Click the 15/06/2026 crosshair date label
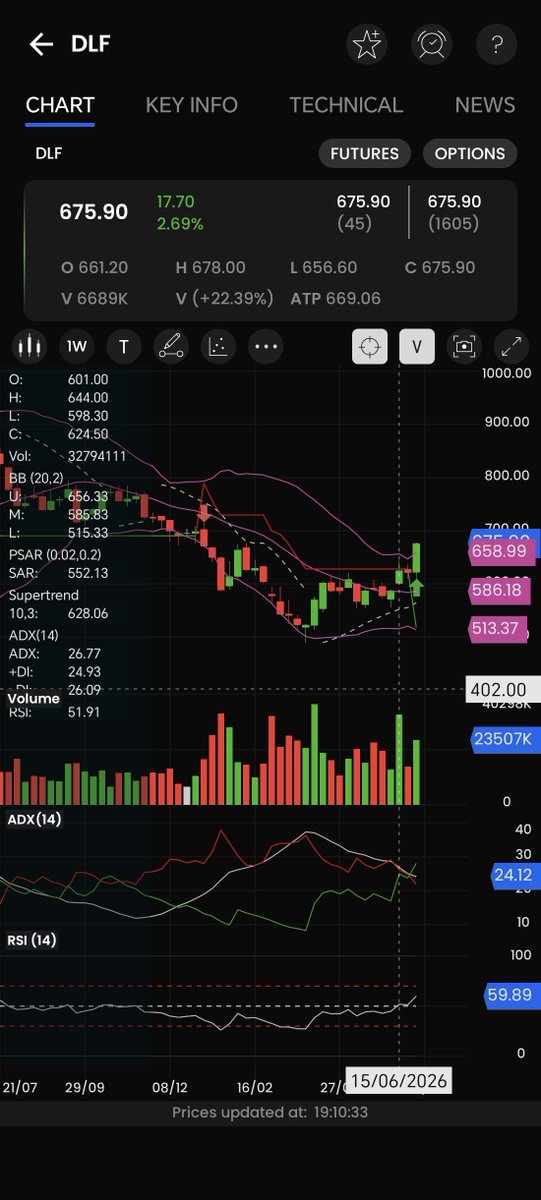 (399, 1081)
